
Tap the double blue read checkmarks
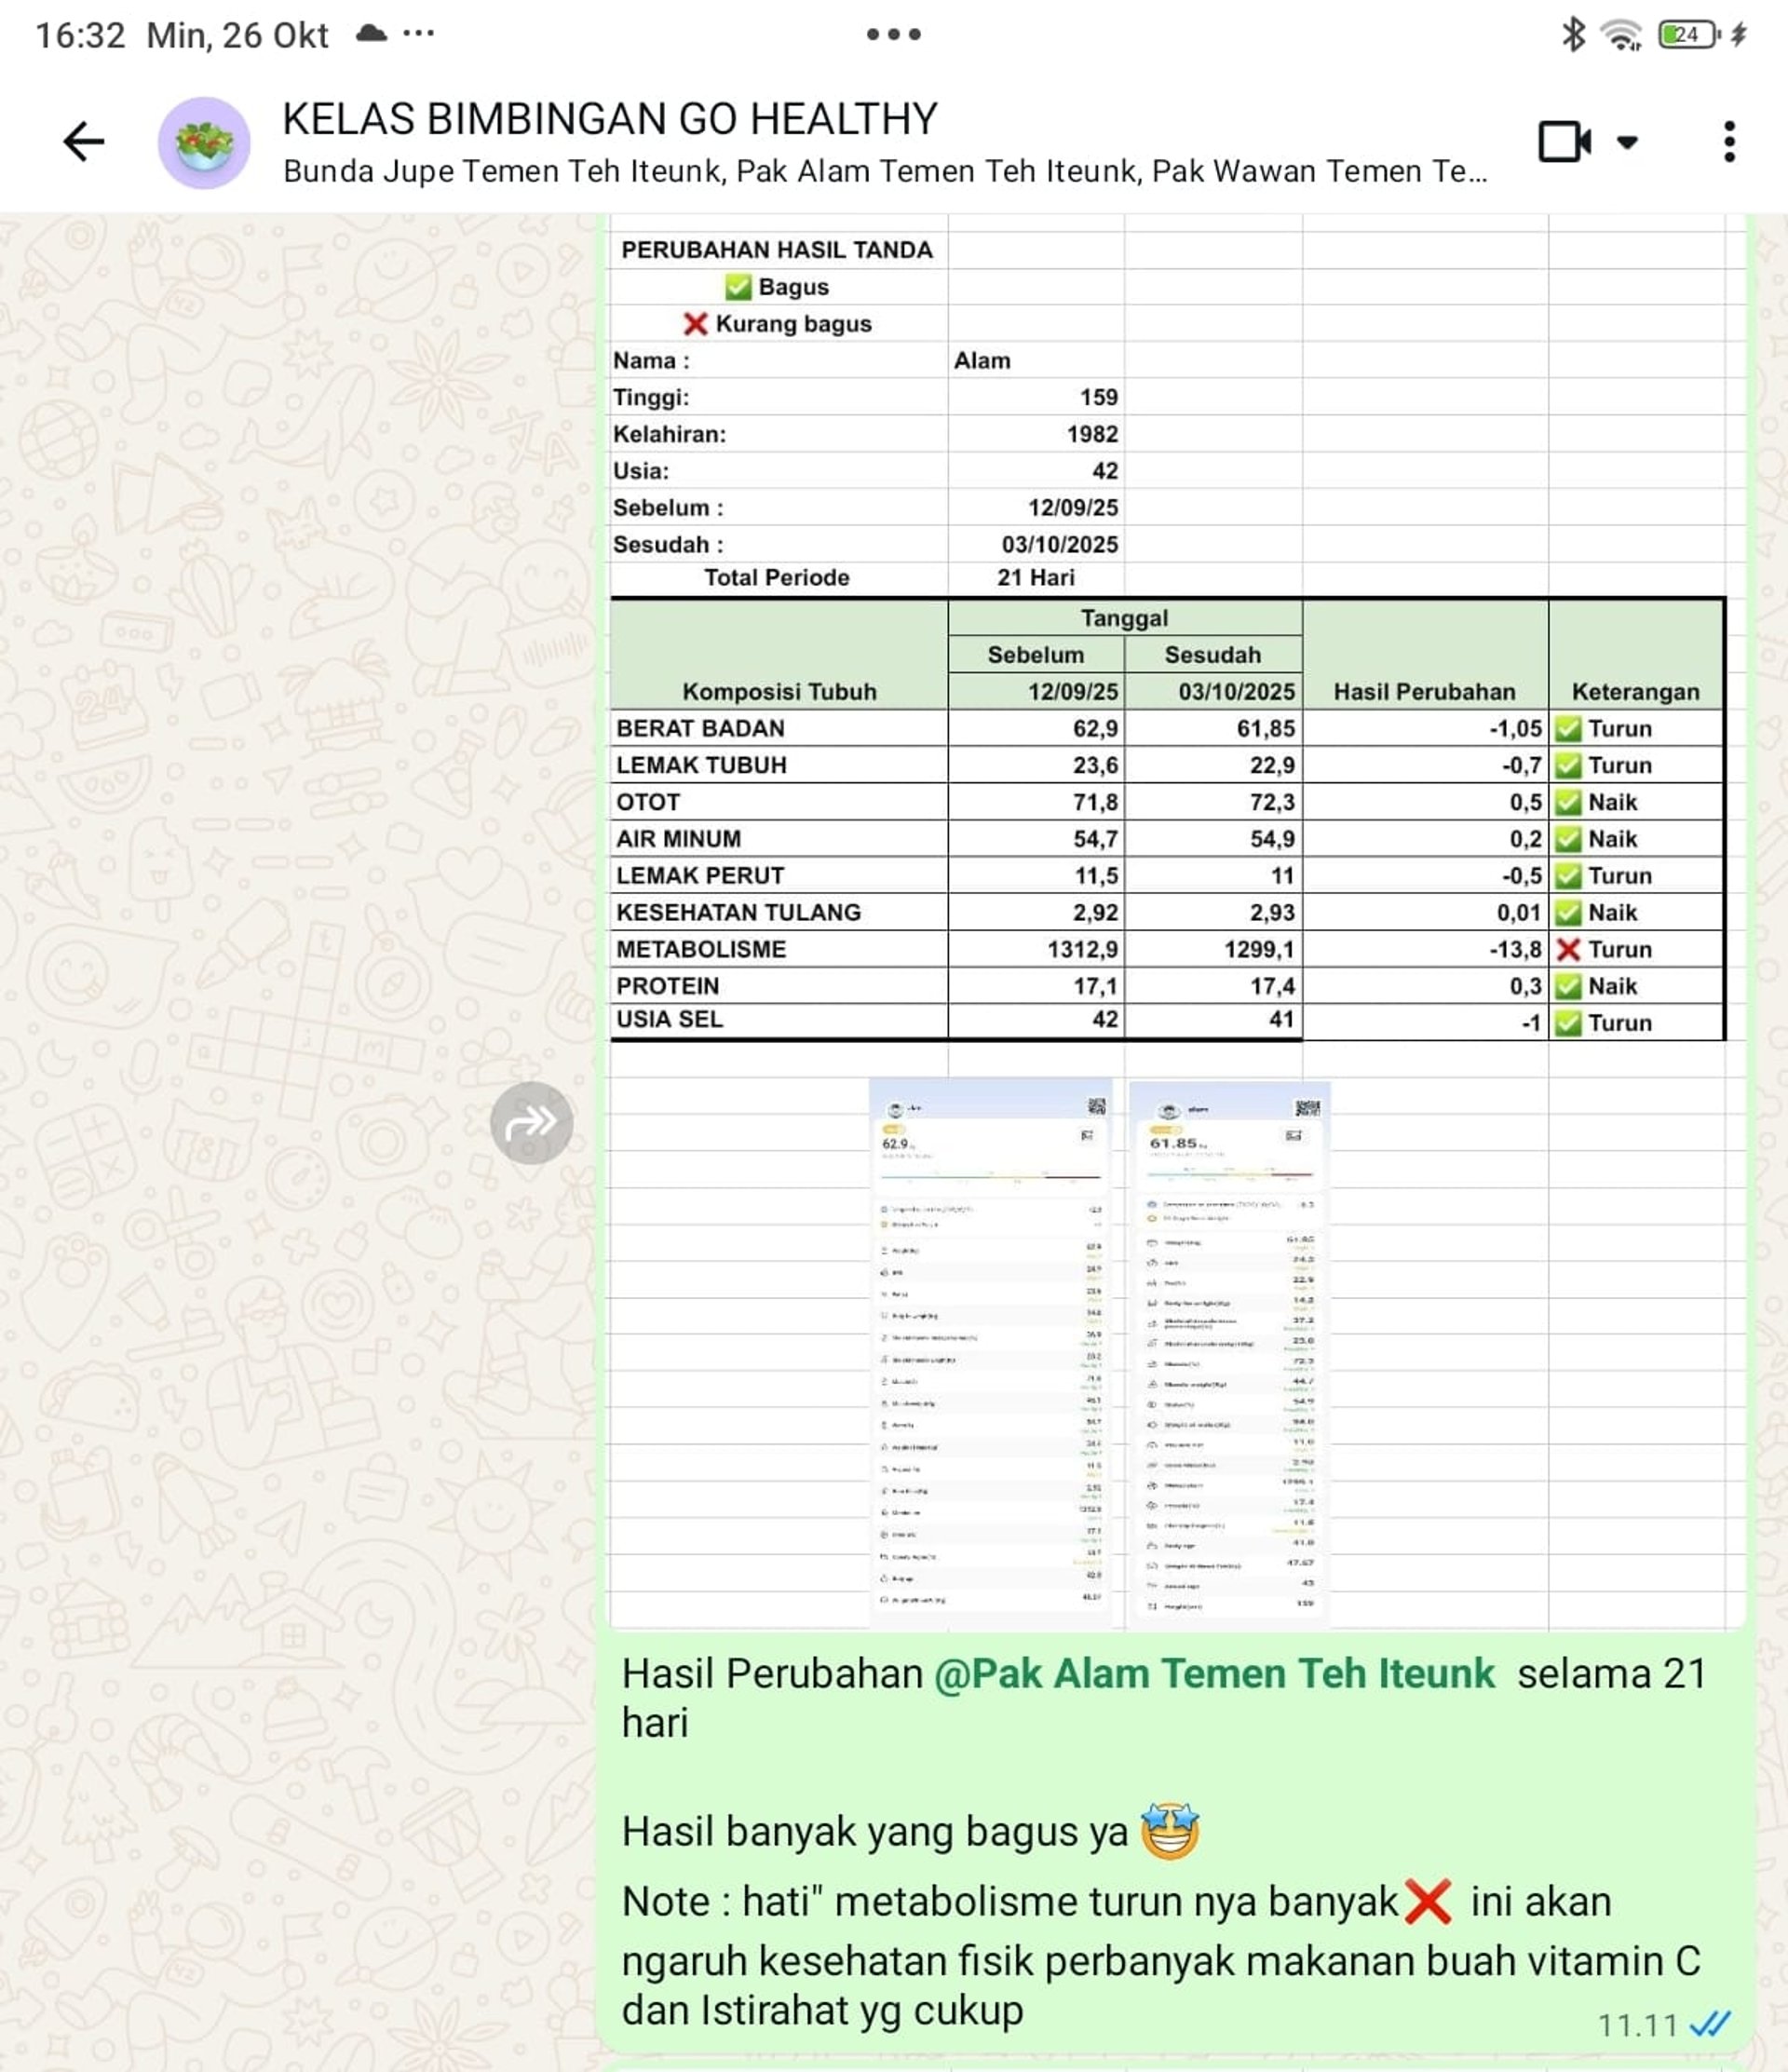pos(1709,2025)
